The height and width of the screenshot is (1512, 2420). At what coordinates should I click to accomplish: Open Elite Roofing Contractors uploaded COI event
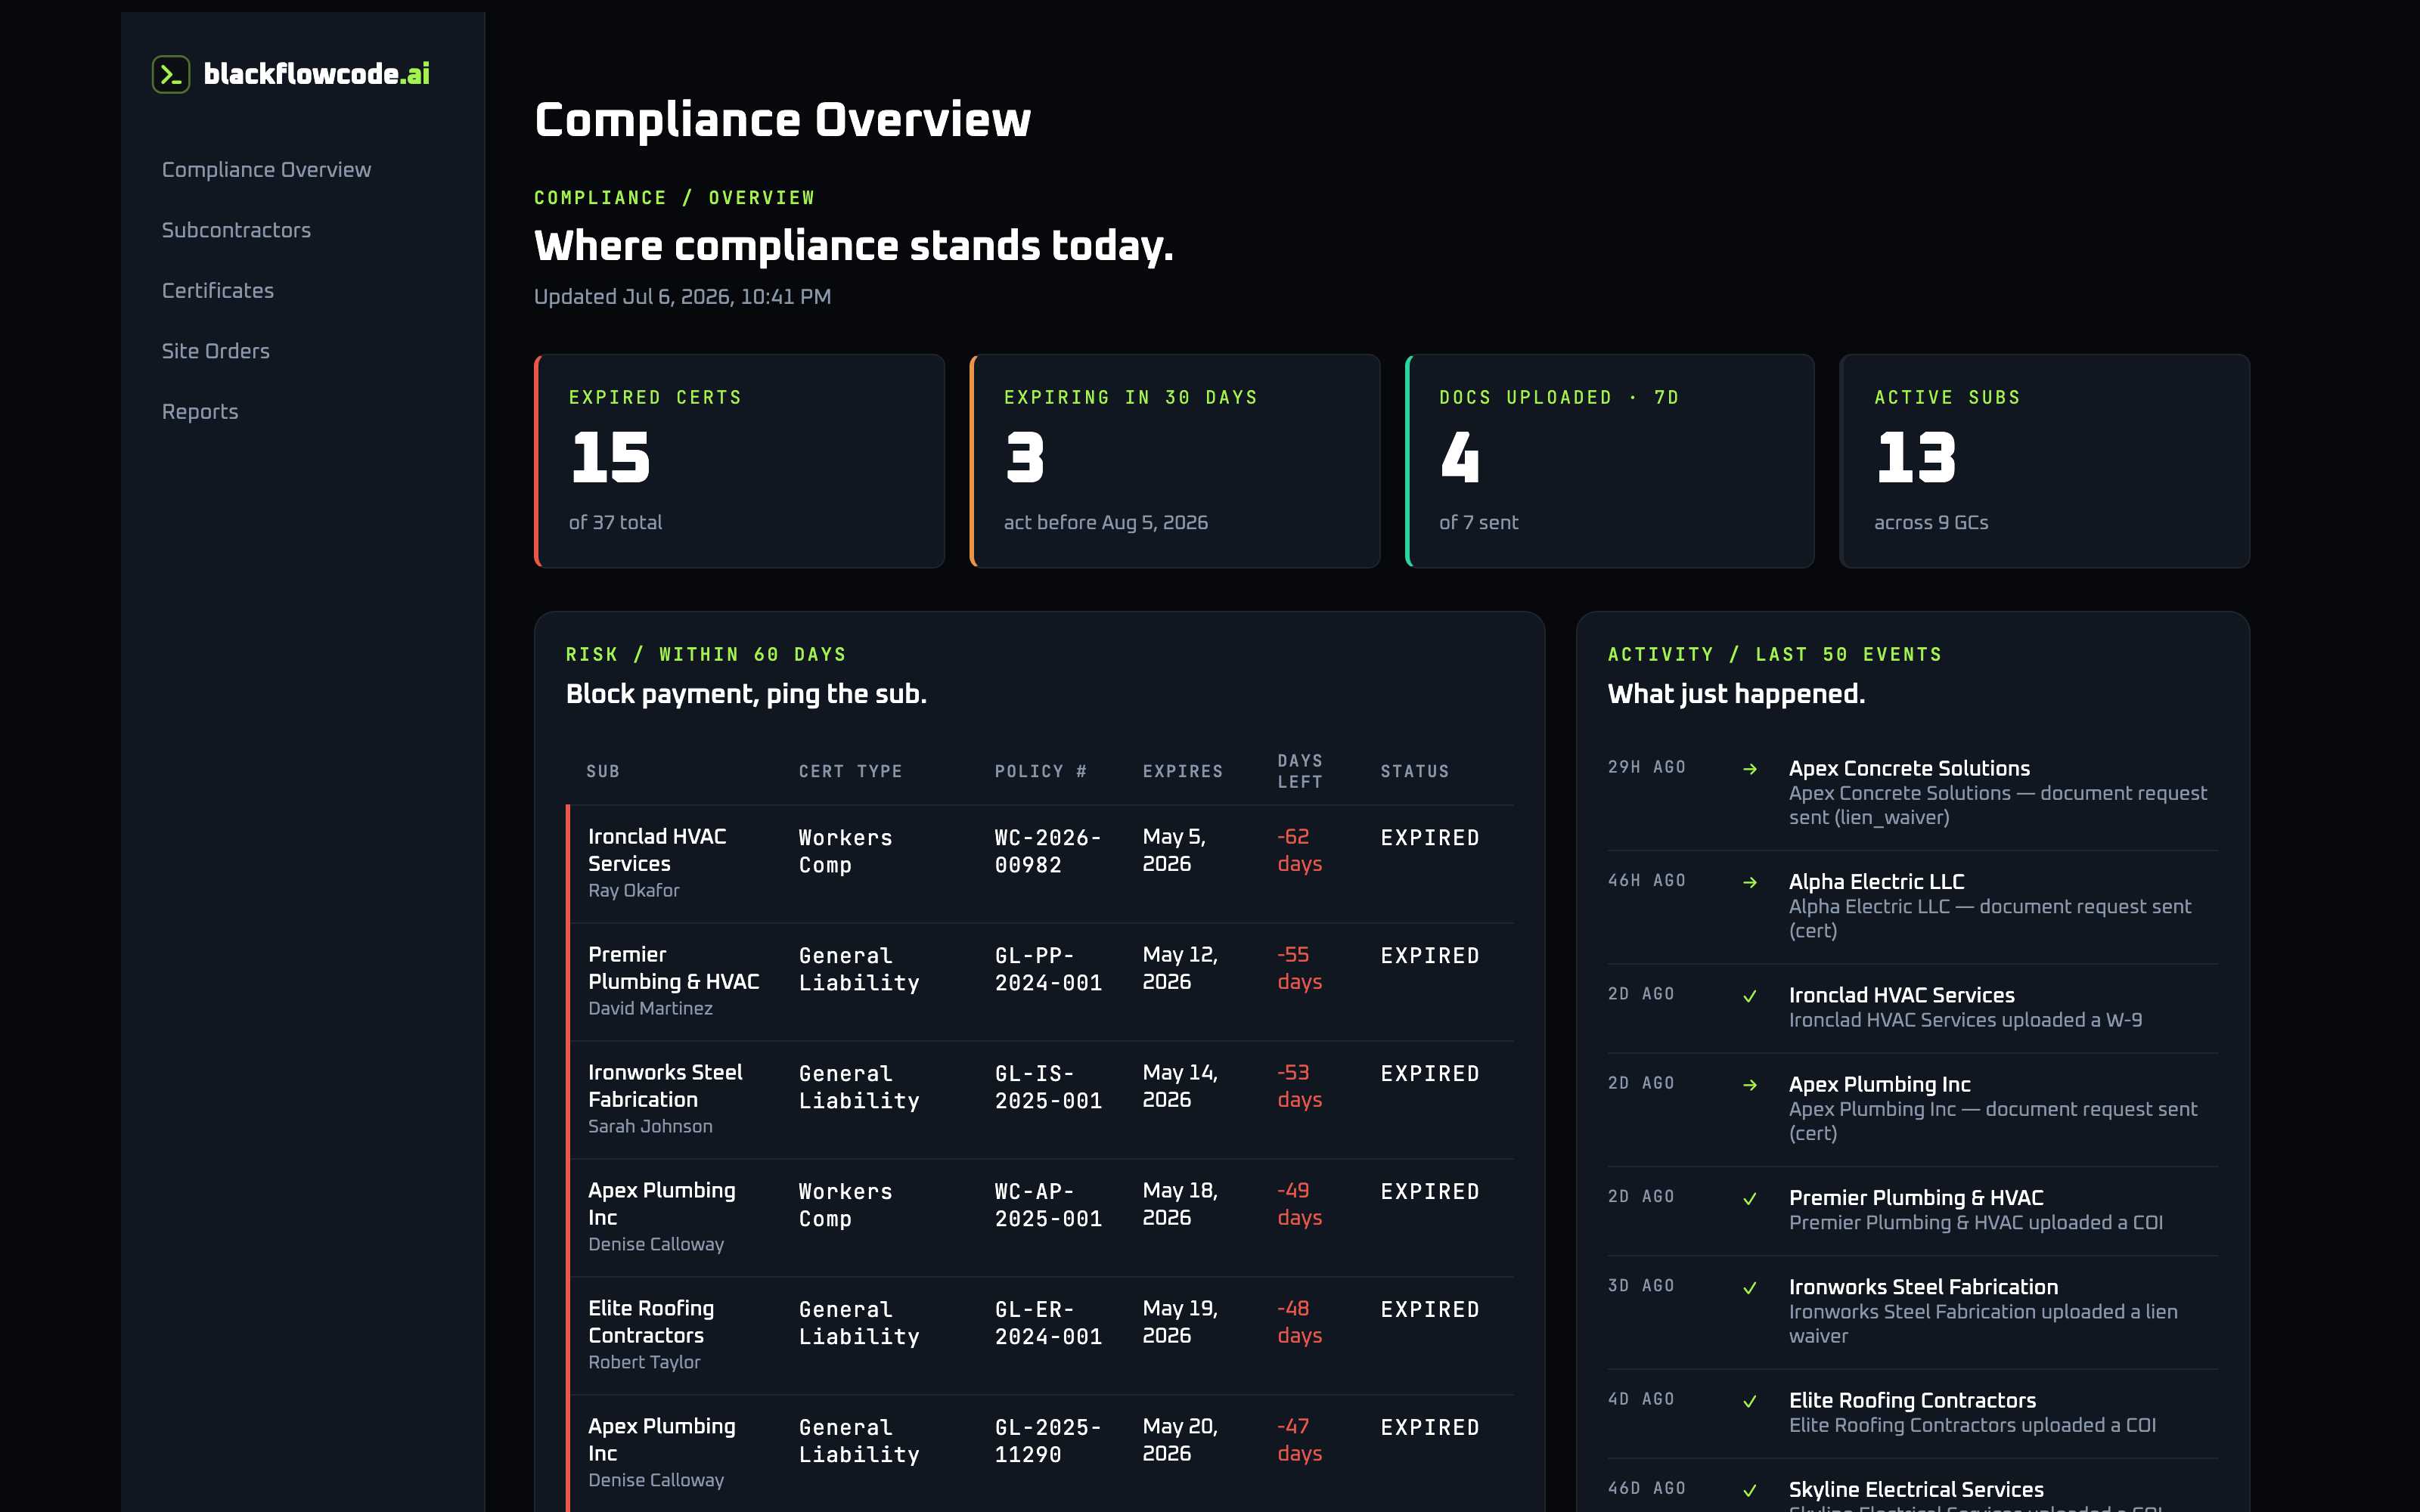[1912, 1413]
